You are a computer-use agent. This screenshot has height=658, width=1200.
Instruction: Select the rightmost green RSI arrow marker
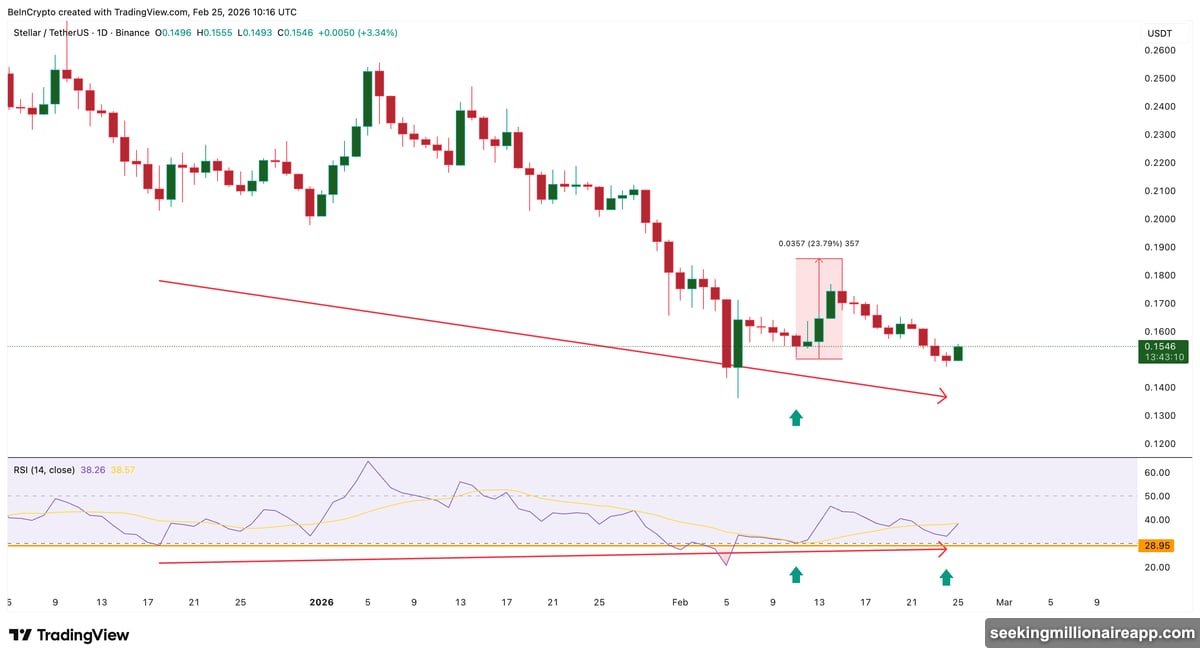point(947,576)
